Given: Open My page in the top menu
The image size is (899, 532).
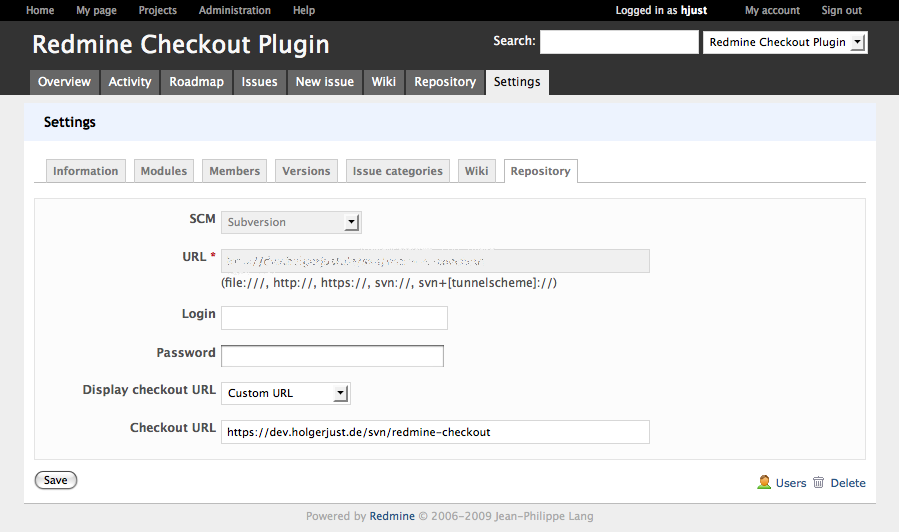Looking at the screenshot, I should coord(96,10).
